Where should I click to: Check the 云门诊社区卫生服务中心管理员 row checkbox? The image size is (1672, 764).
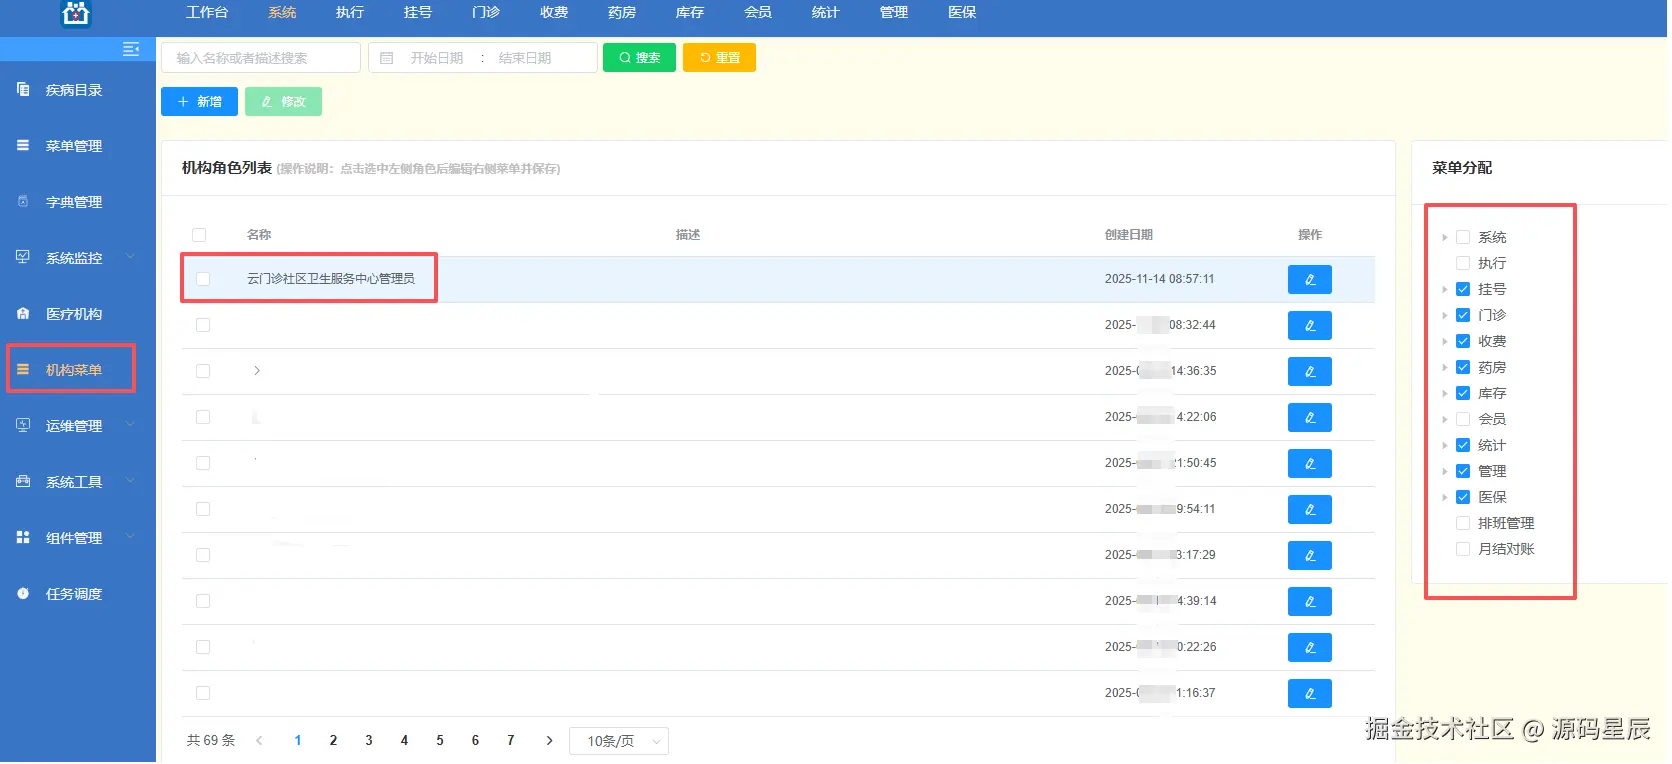pyautogui.click(x=203, y=279)
